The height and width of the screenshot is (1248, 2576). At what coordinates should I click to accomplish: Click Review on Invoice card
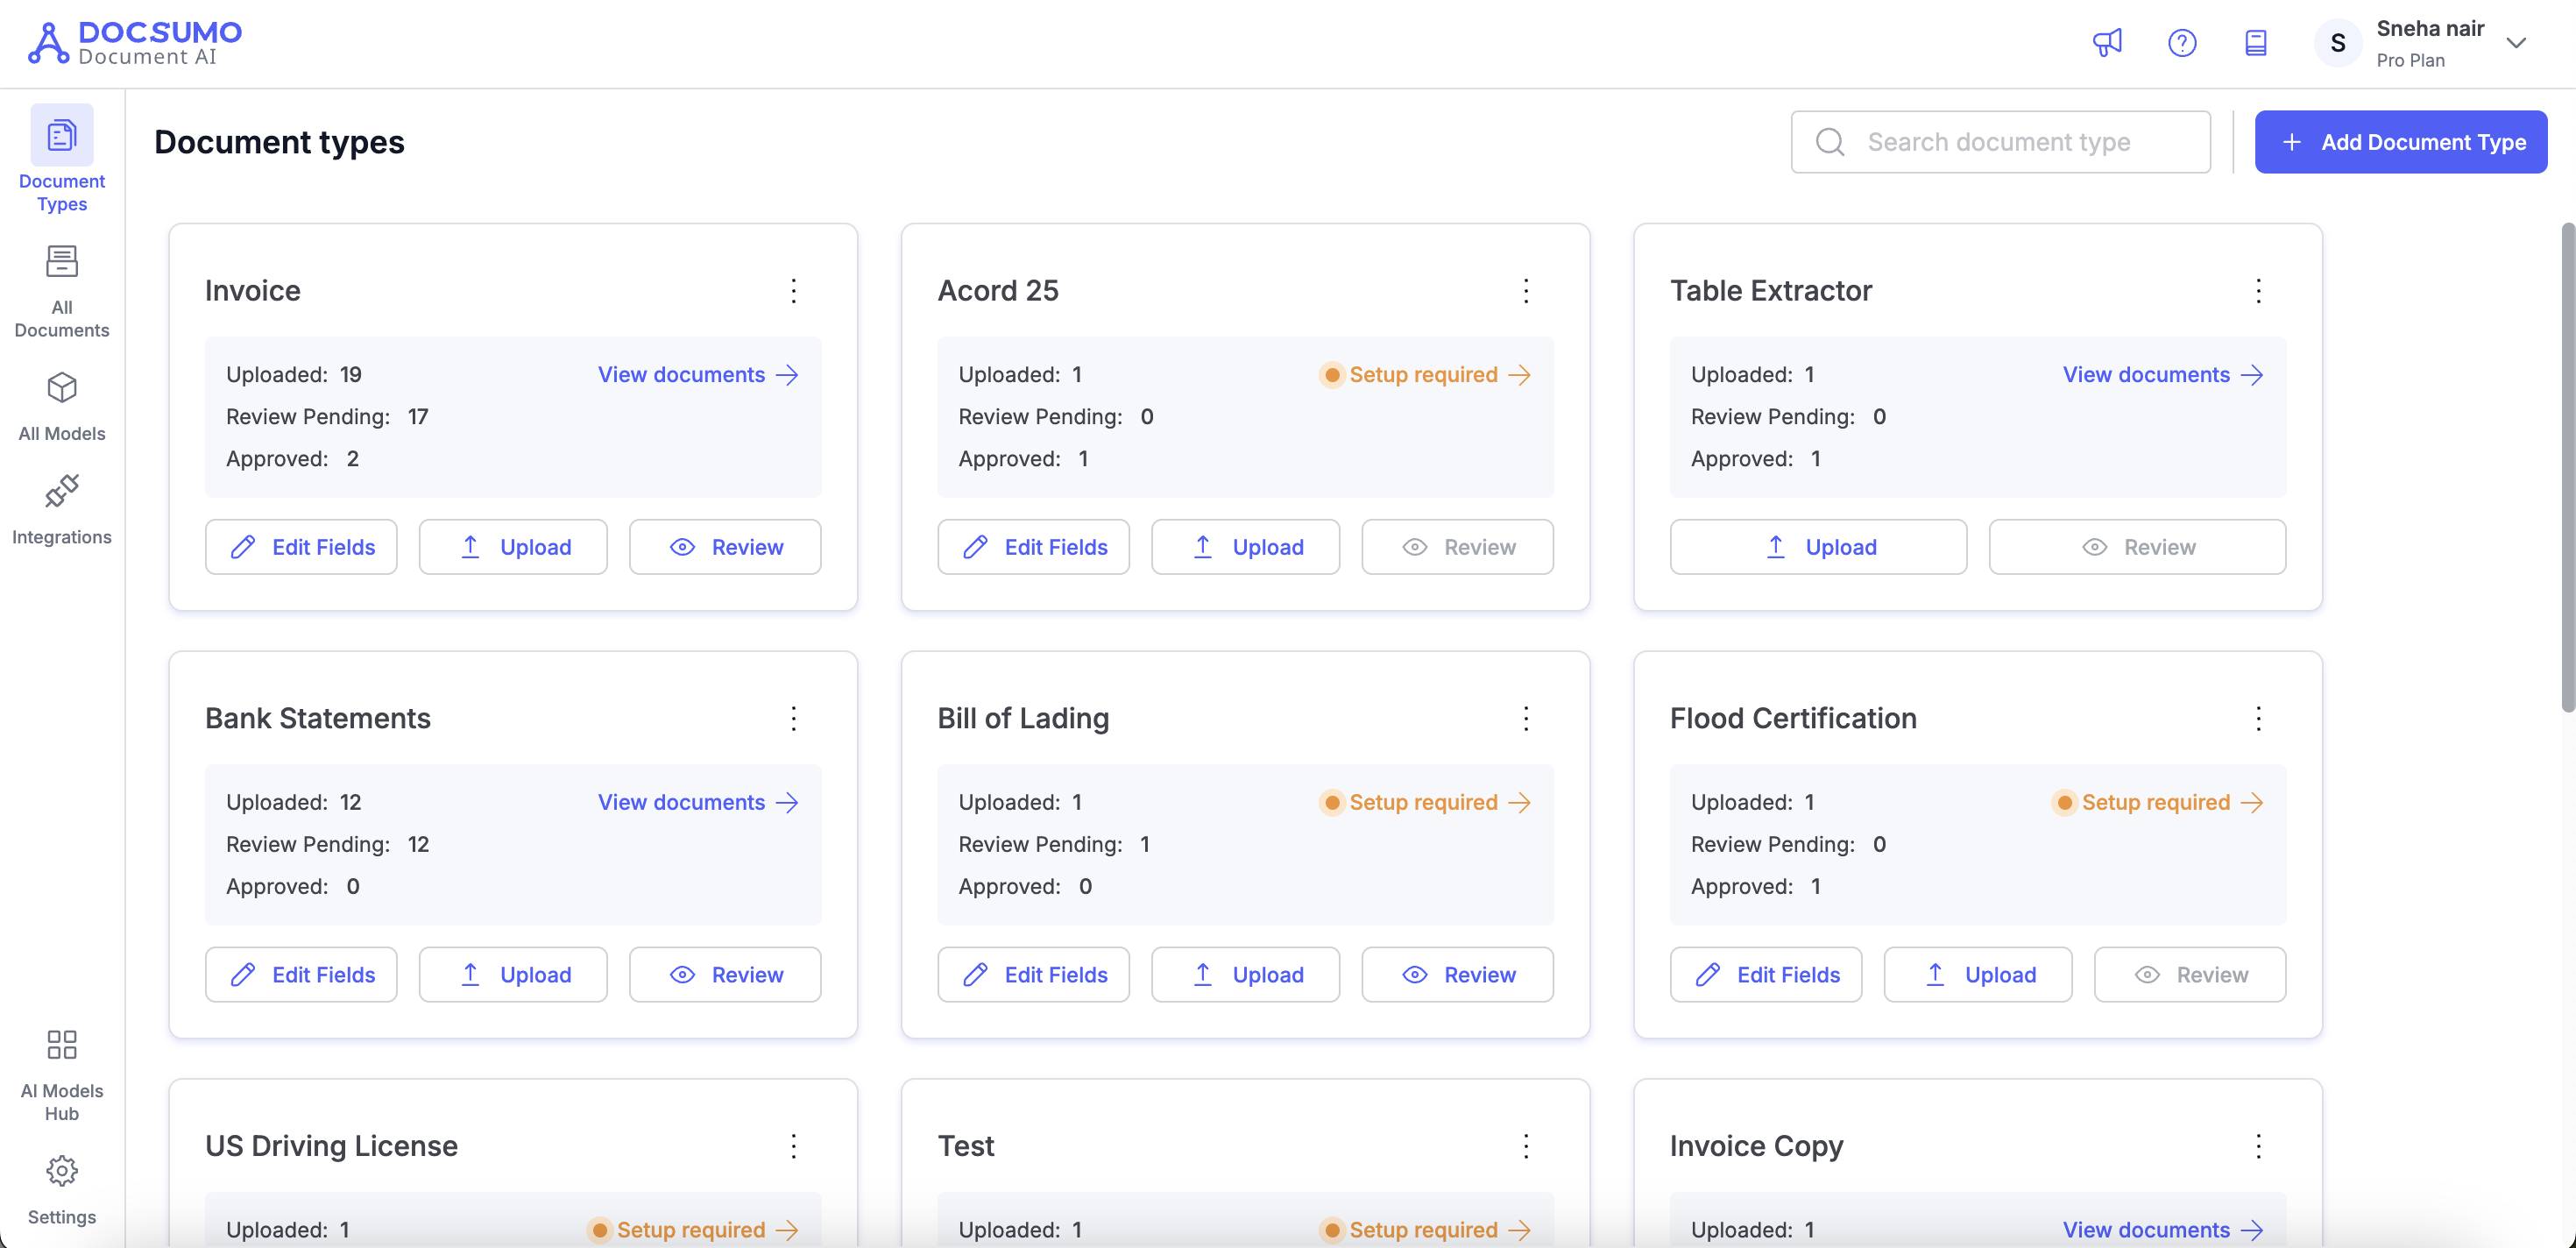pyautogui.click(x=725, y=547)
